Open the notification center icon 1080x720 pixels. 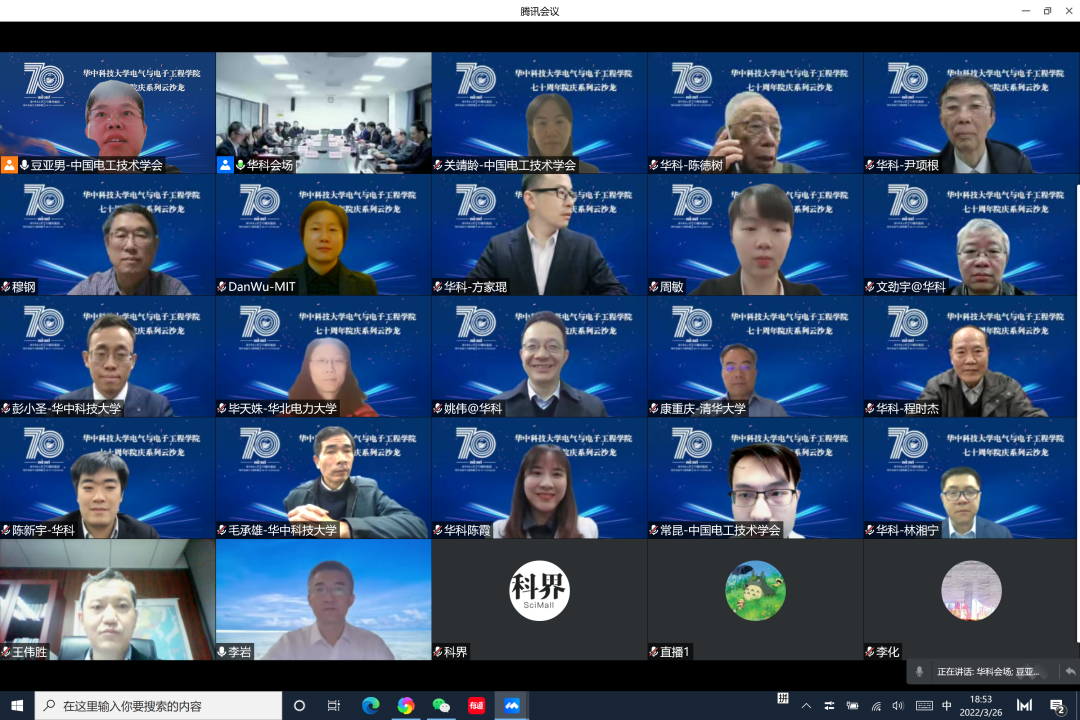point(1057,706)
